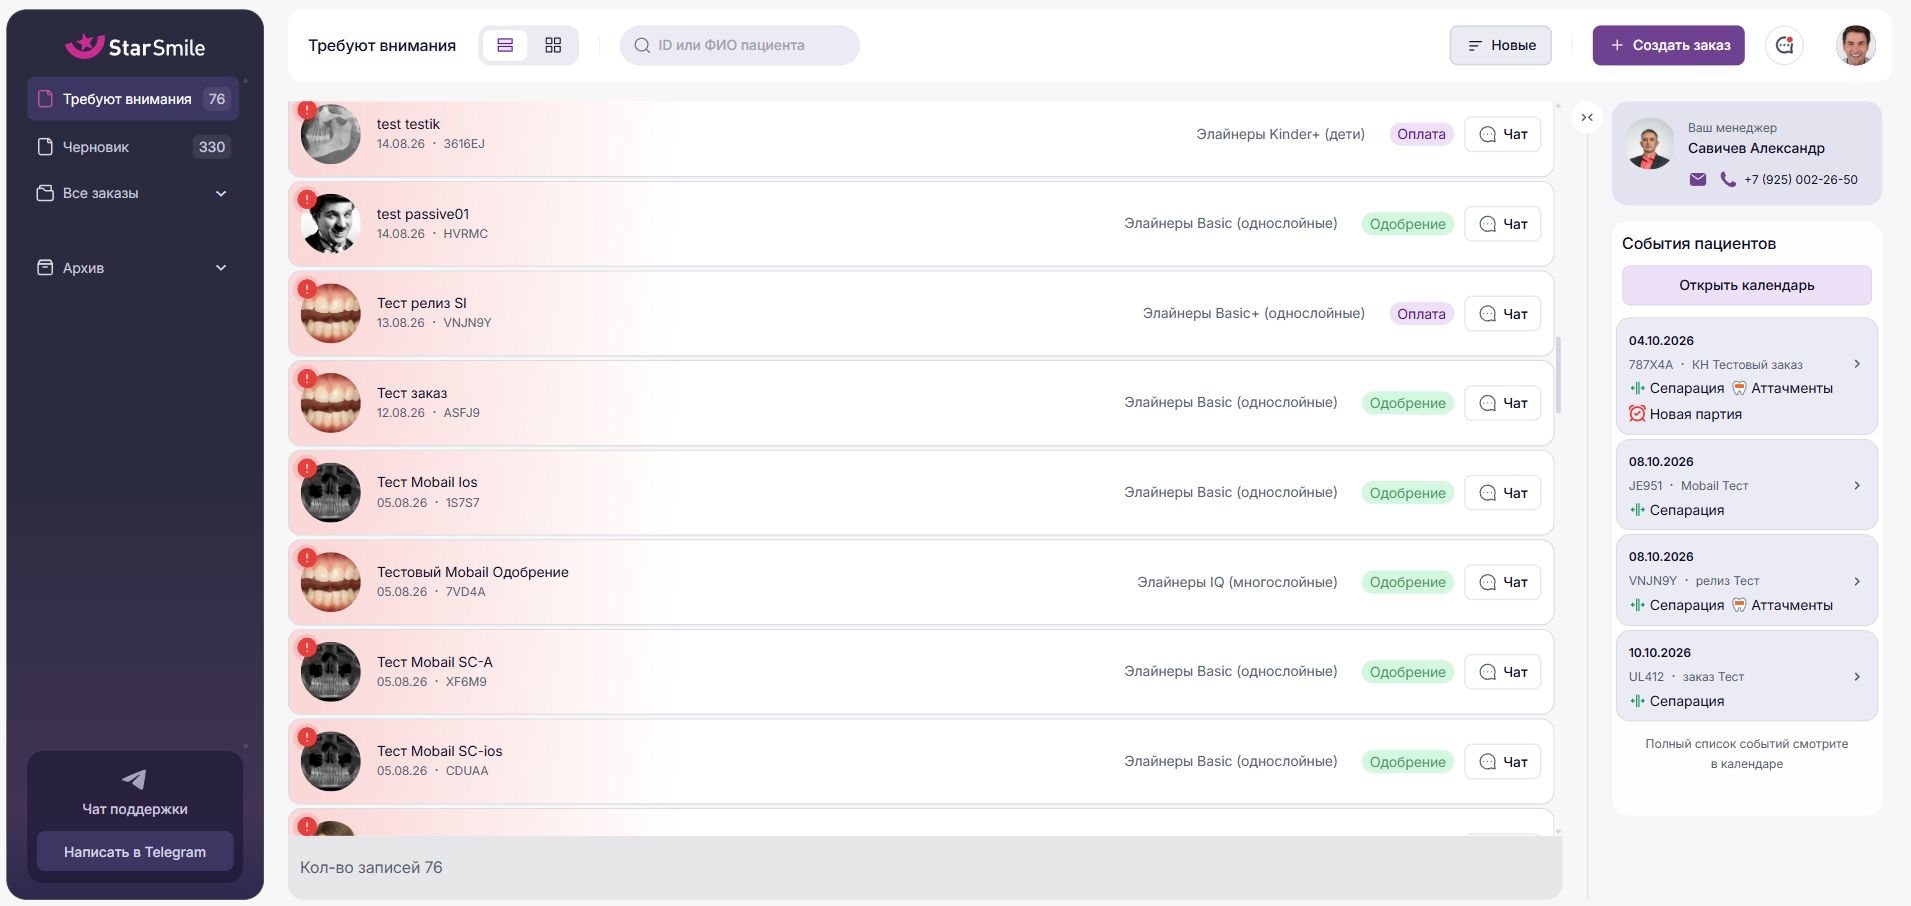Click the magnifier icon in the search box
Image resolution: width=1911 pixels, height=906 pixels.
(x=642, y=45)
